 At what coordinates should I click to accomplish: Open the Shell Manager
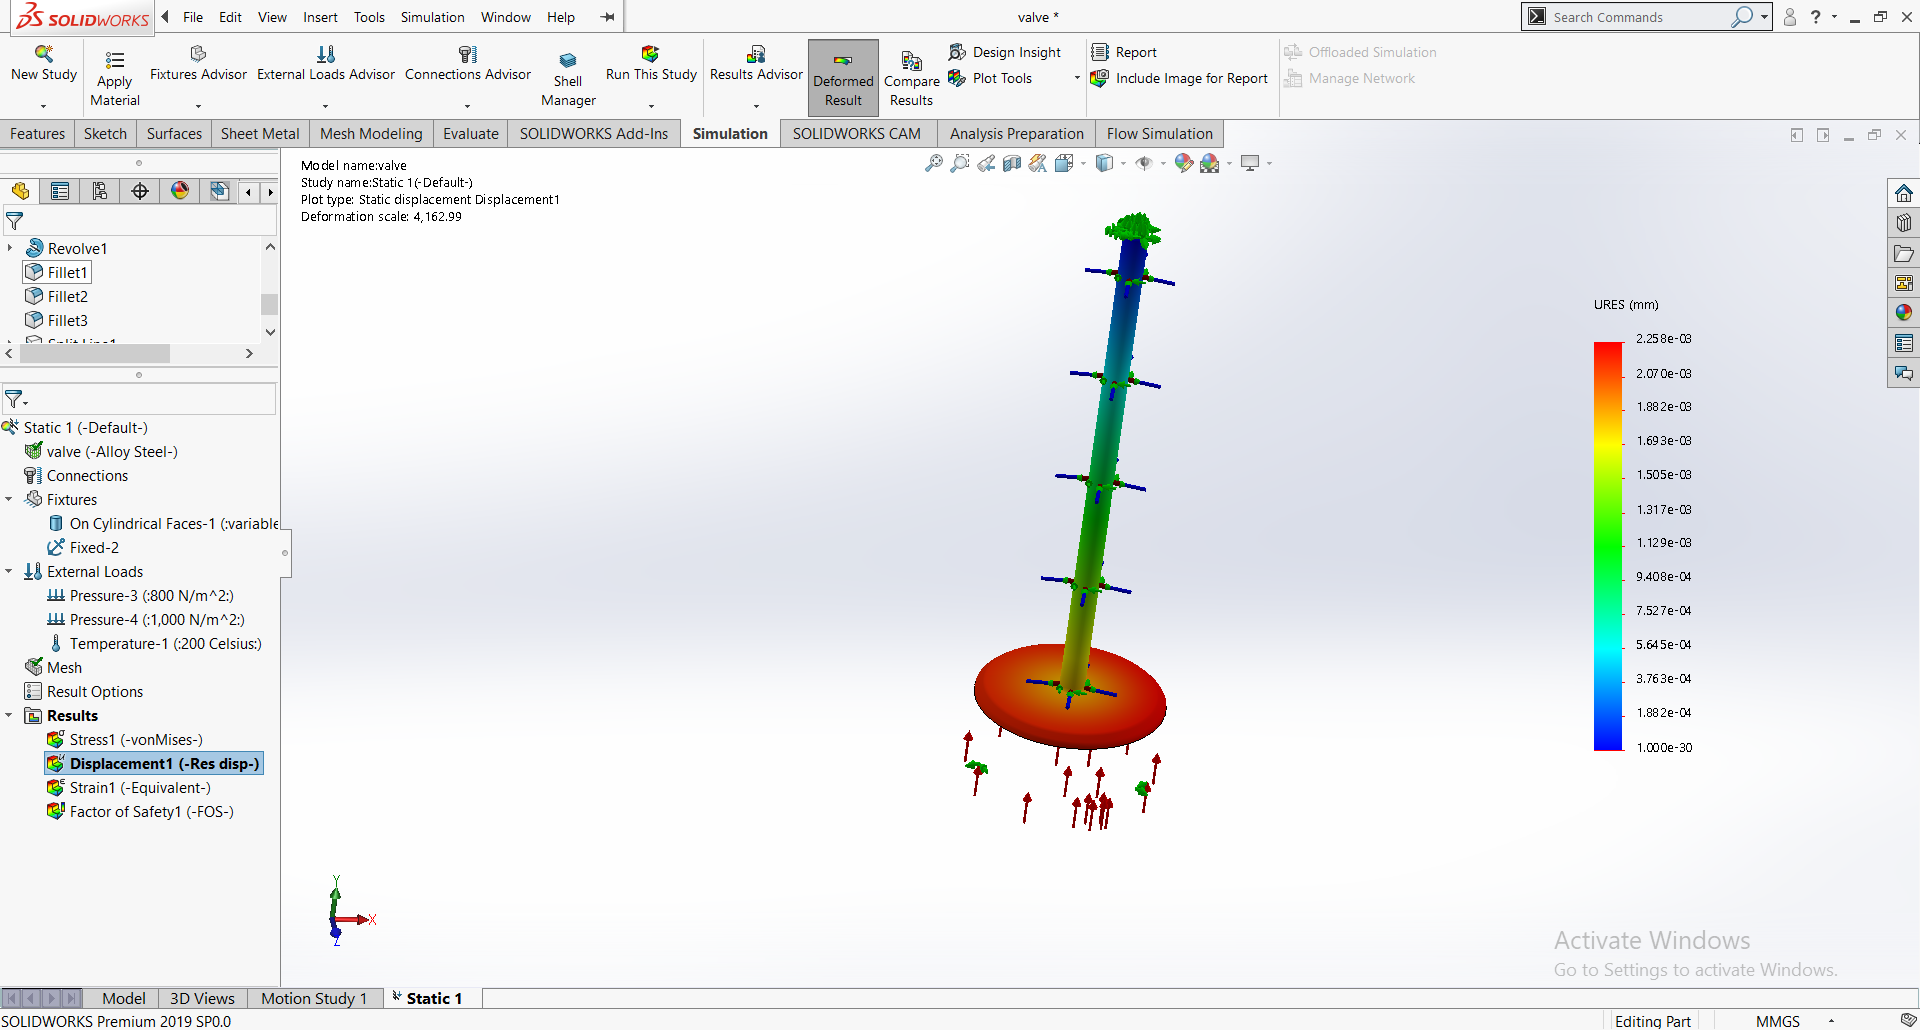click(568, 78)
